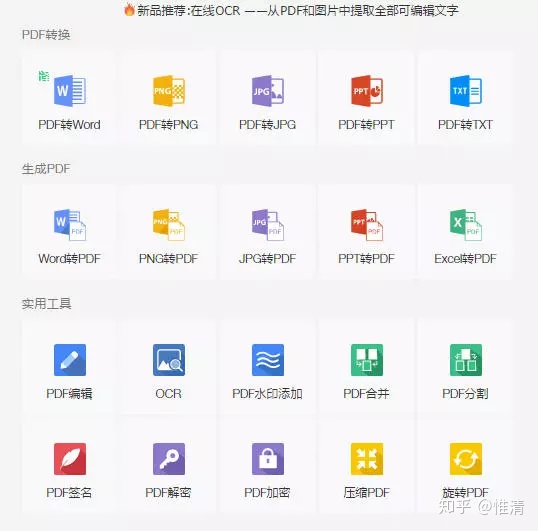538x531 pixels.
Task: Select the PDF水印添加 watermark icon
Action: [268, 360]
